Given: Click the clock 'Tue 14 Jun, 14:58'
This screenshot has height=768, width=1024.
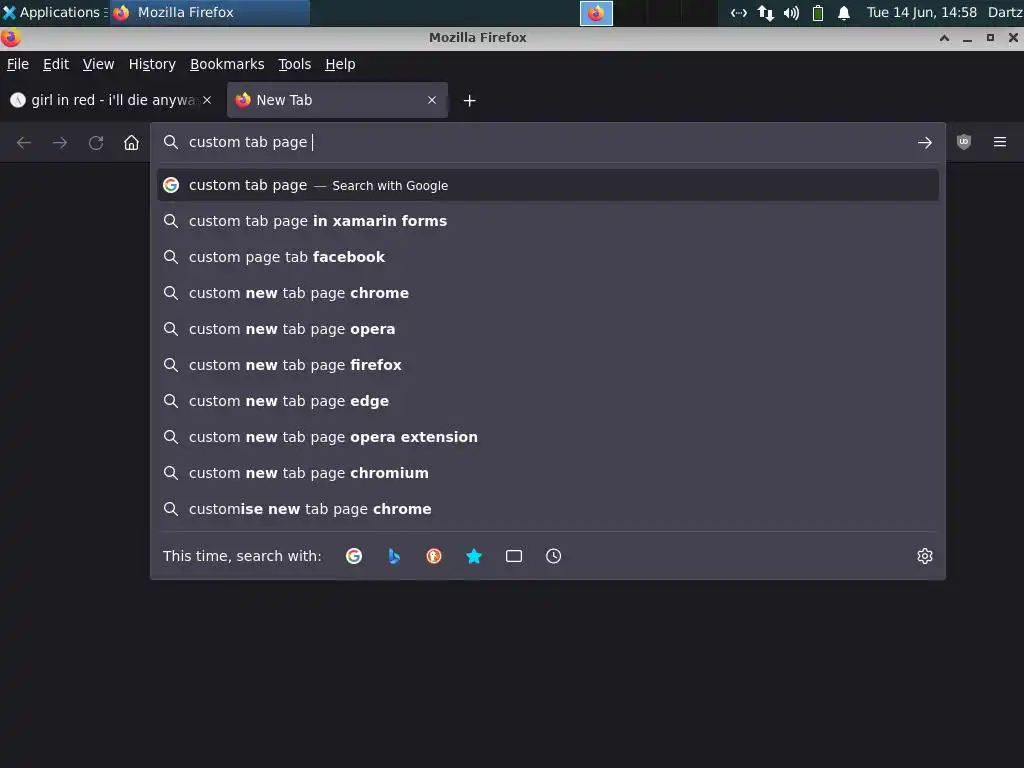Looking at the screenshot, I should point(921,12).
